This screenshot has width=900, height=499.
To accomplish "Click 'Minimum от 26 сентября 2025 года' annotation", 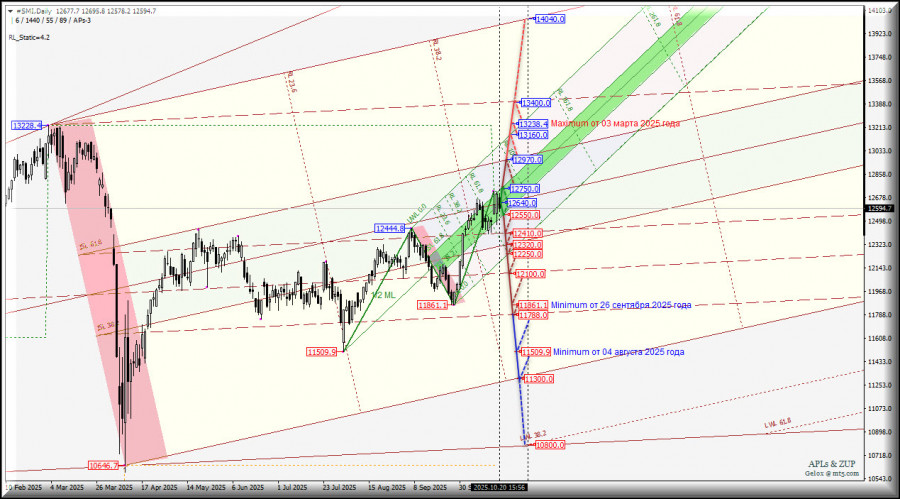I will pos(621,305).
